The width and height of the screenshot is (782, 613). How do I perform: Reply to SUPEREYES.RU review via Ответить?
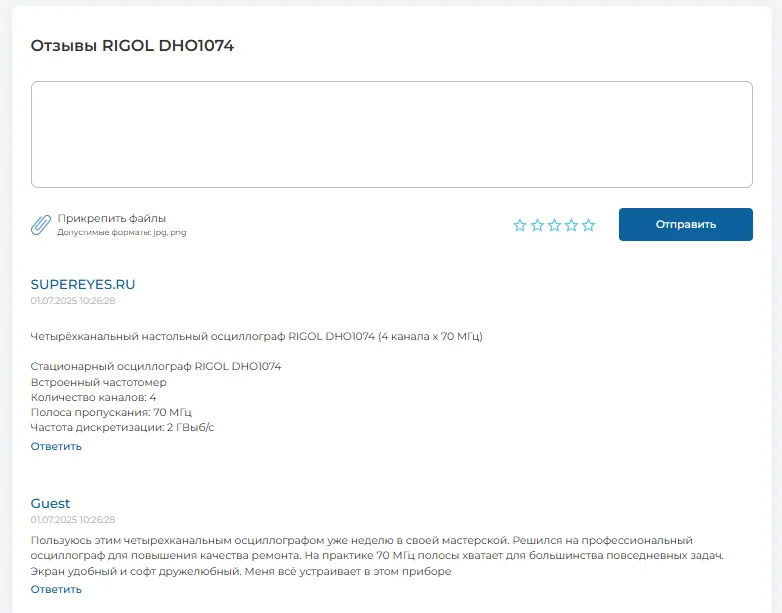(x=56, y=446)
